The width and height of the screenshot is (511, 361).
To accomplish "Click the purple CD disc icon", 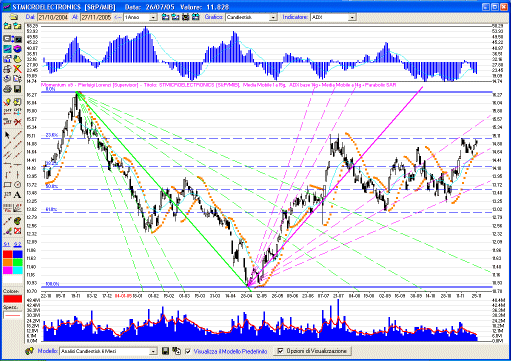I will 17,49.
